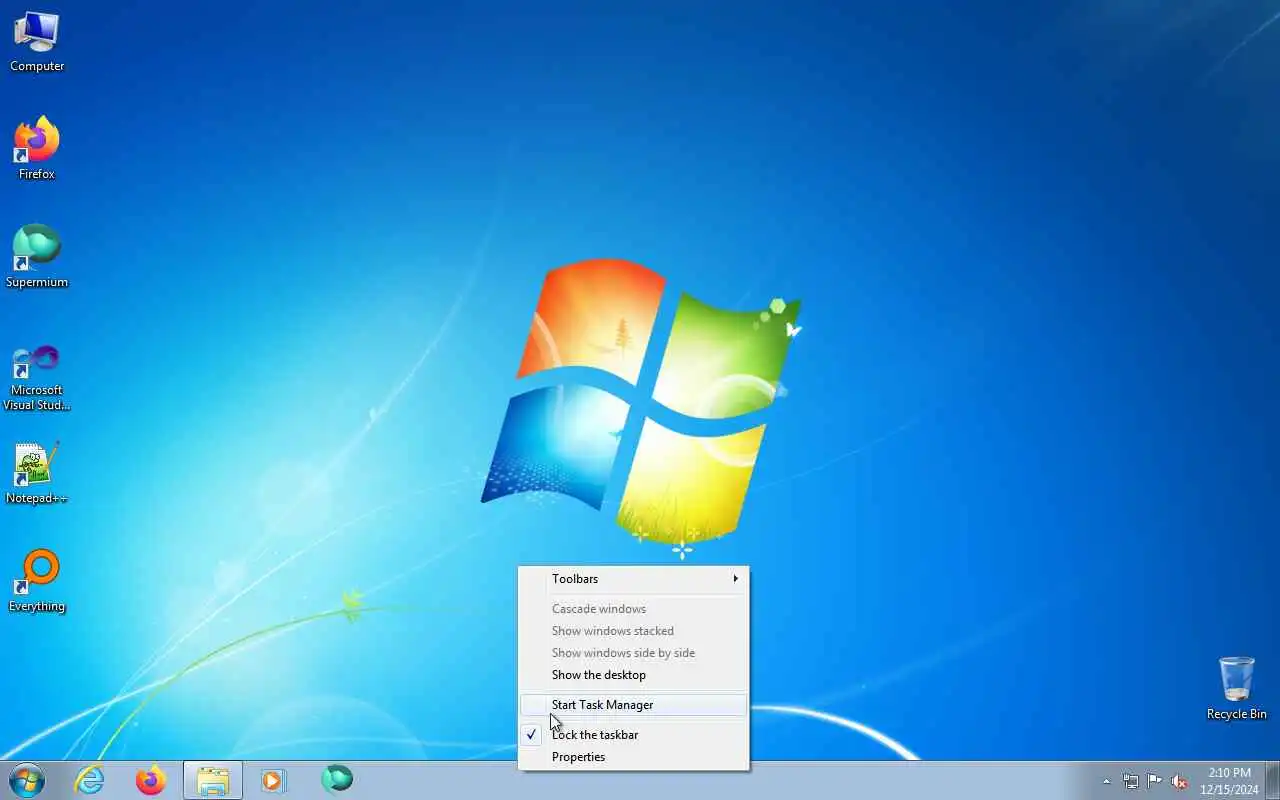Open the Action Center flag icon
1280x800 pixels.
(x=1155, y=781)
